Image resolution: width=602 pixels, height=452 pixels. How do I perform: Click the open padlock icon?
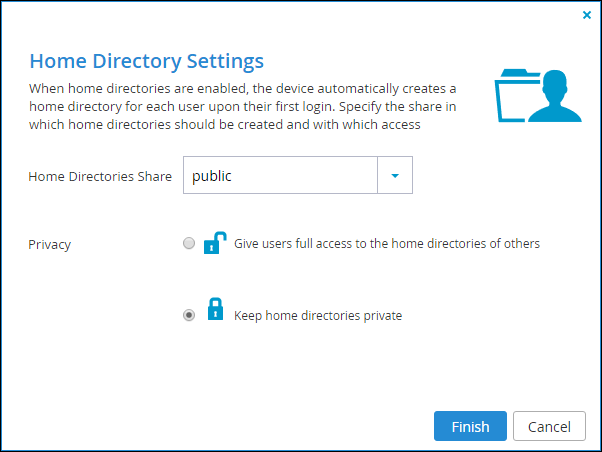pos(215,243)
